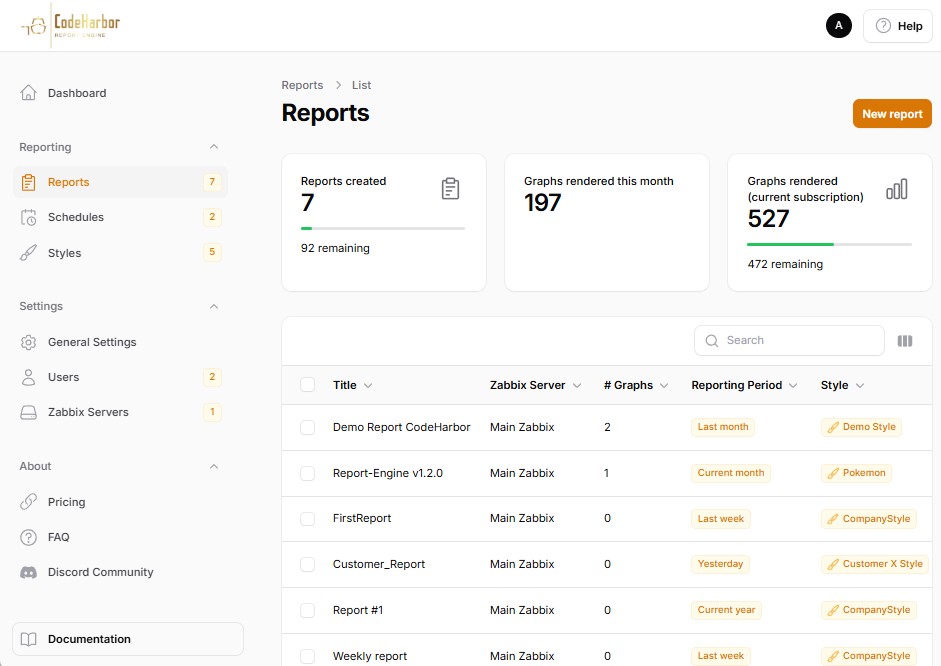
Task: Check the Demo Report CodeHarbor row checkbox
Action: 307,427
